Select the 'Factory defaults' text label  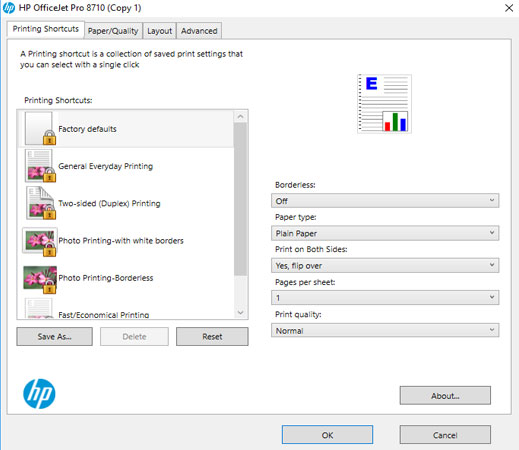87,129
